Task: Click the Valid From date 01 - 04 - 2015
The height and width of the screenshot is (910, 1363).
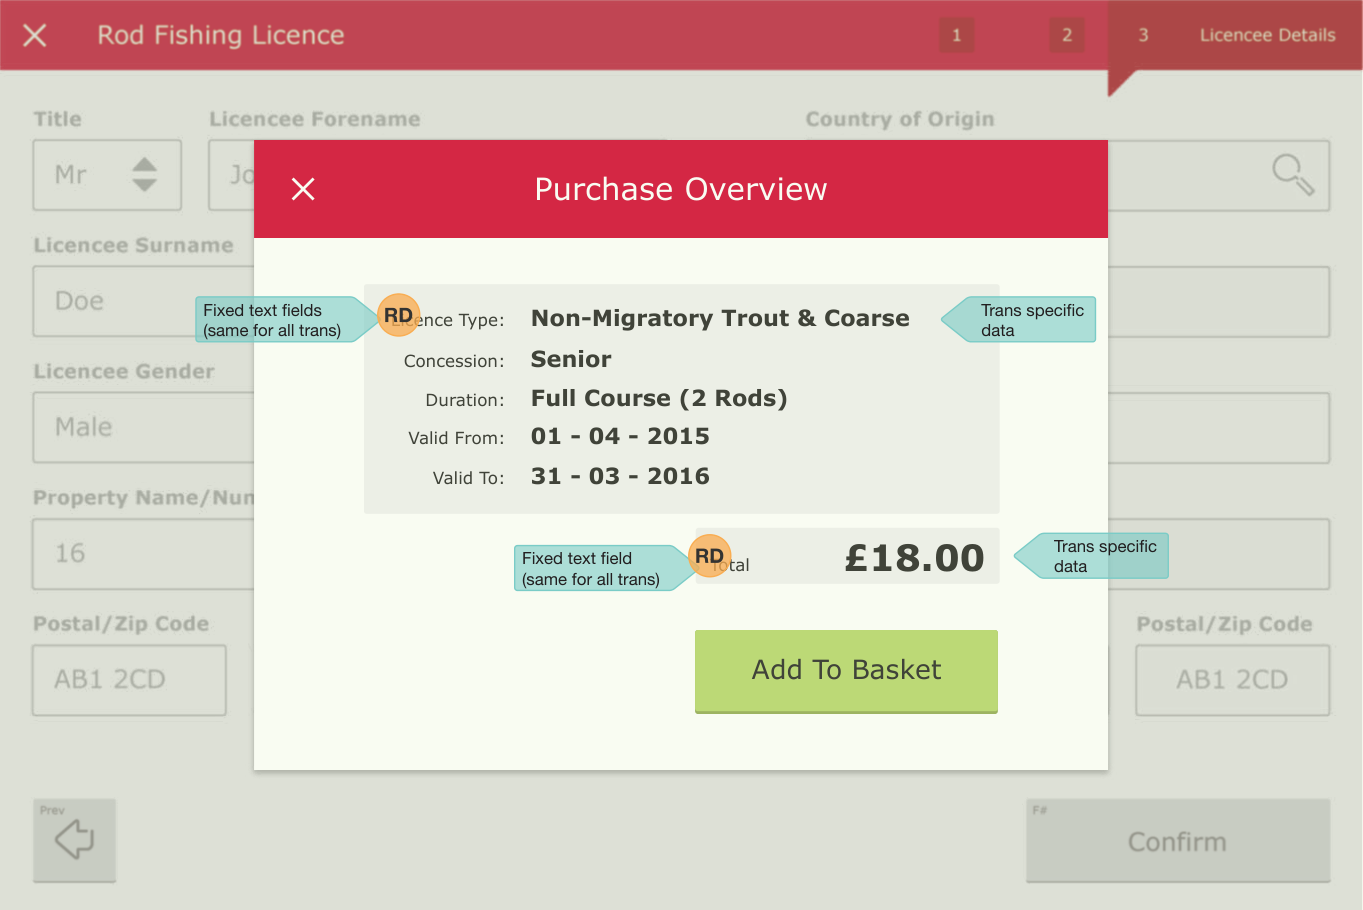Action: [x=620, y=436]
